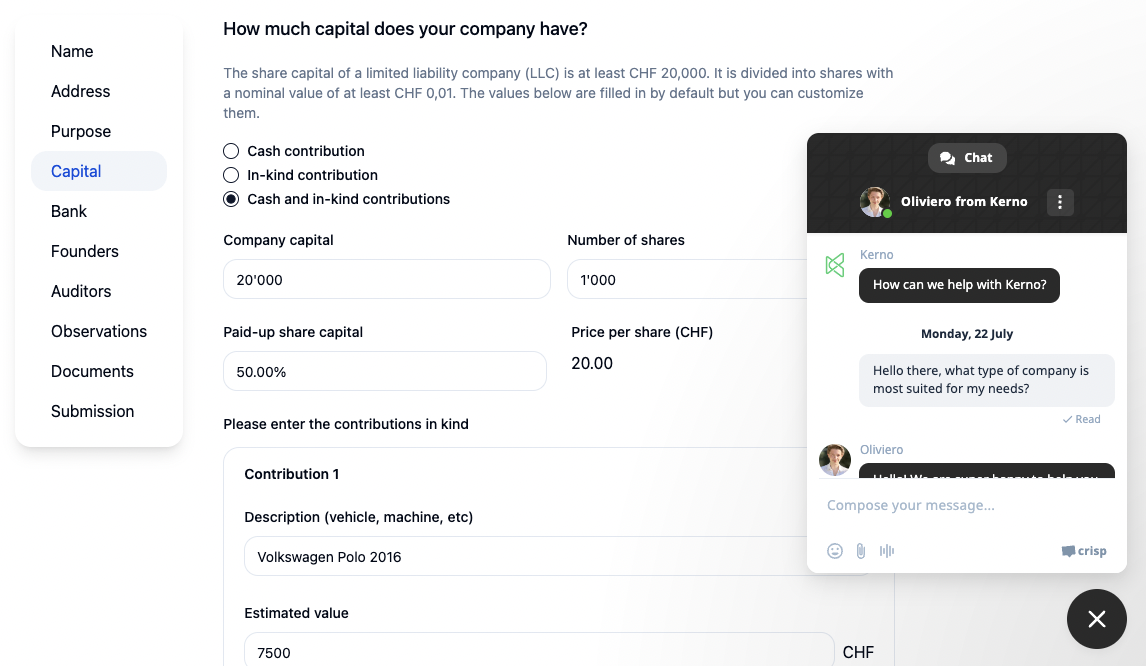1146x666 pixels.
Task: Focus the Paid-up share capital field
Action: [x=384, y=371]
